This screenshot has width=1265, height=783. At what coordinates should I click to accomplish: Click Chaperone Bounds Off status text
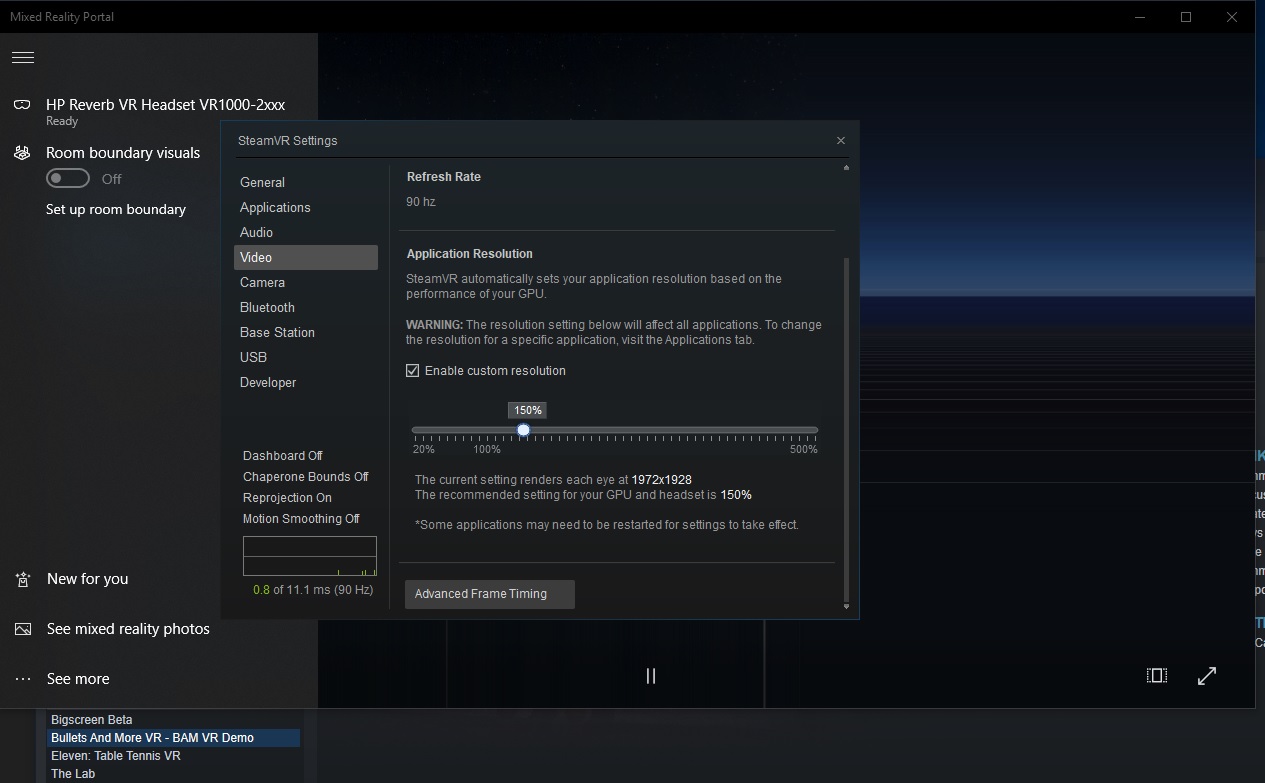tap(306, 476)
